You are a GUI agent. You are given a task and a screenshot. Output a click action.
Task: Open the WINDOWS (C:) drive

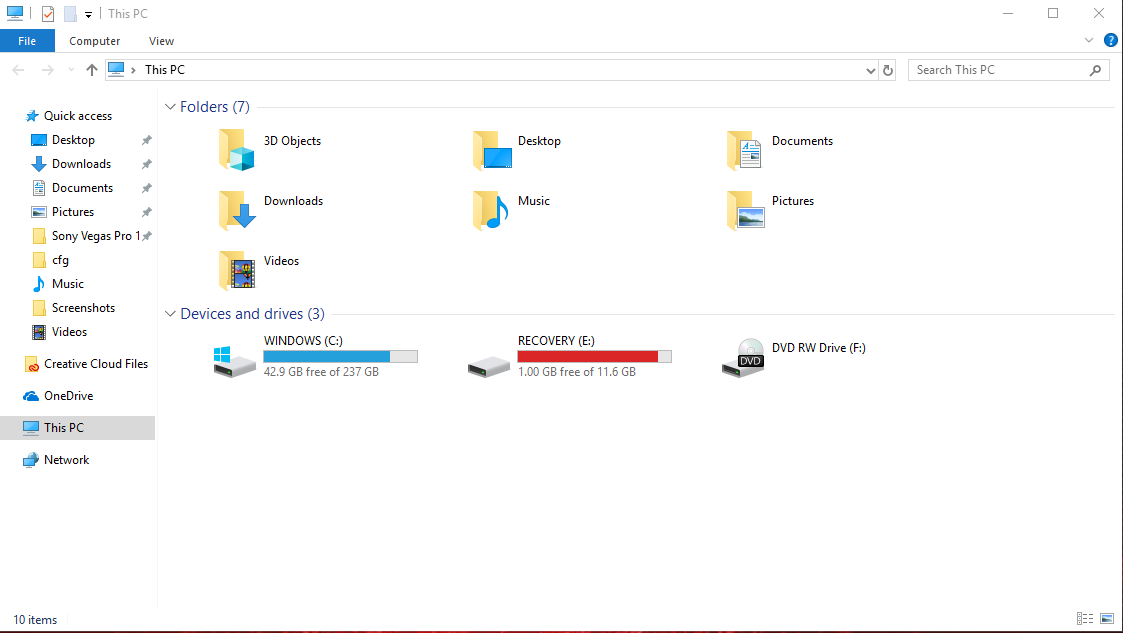click(x=303, y=340)
